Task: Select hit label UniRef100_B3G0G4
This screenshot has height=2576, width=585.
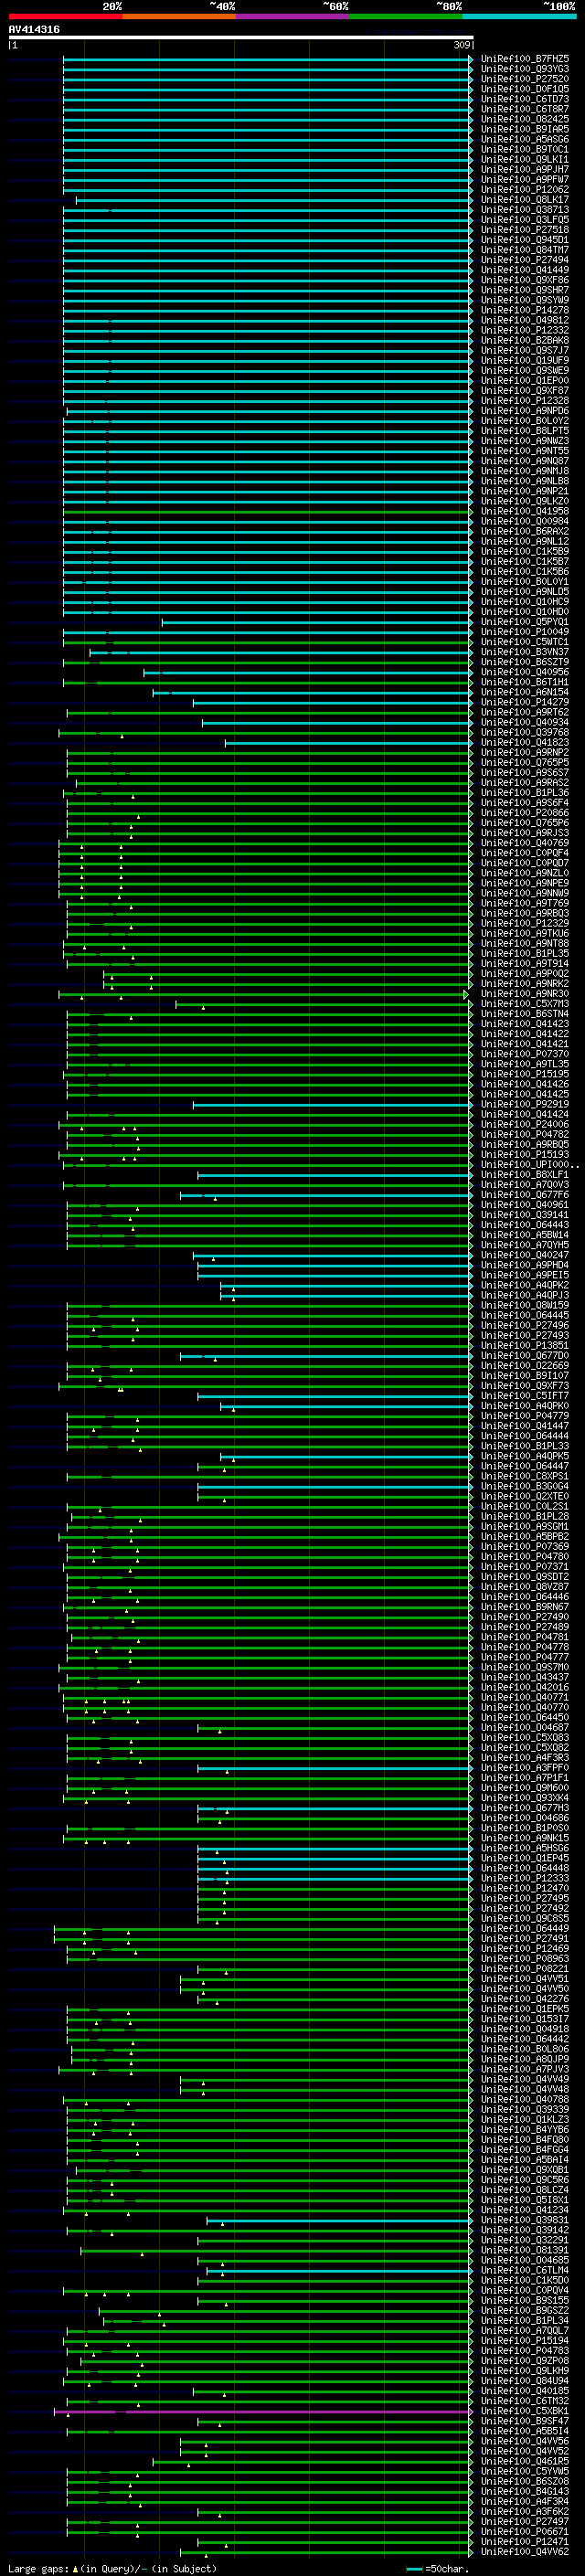Action: coord(525,1486)
